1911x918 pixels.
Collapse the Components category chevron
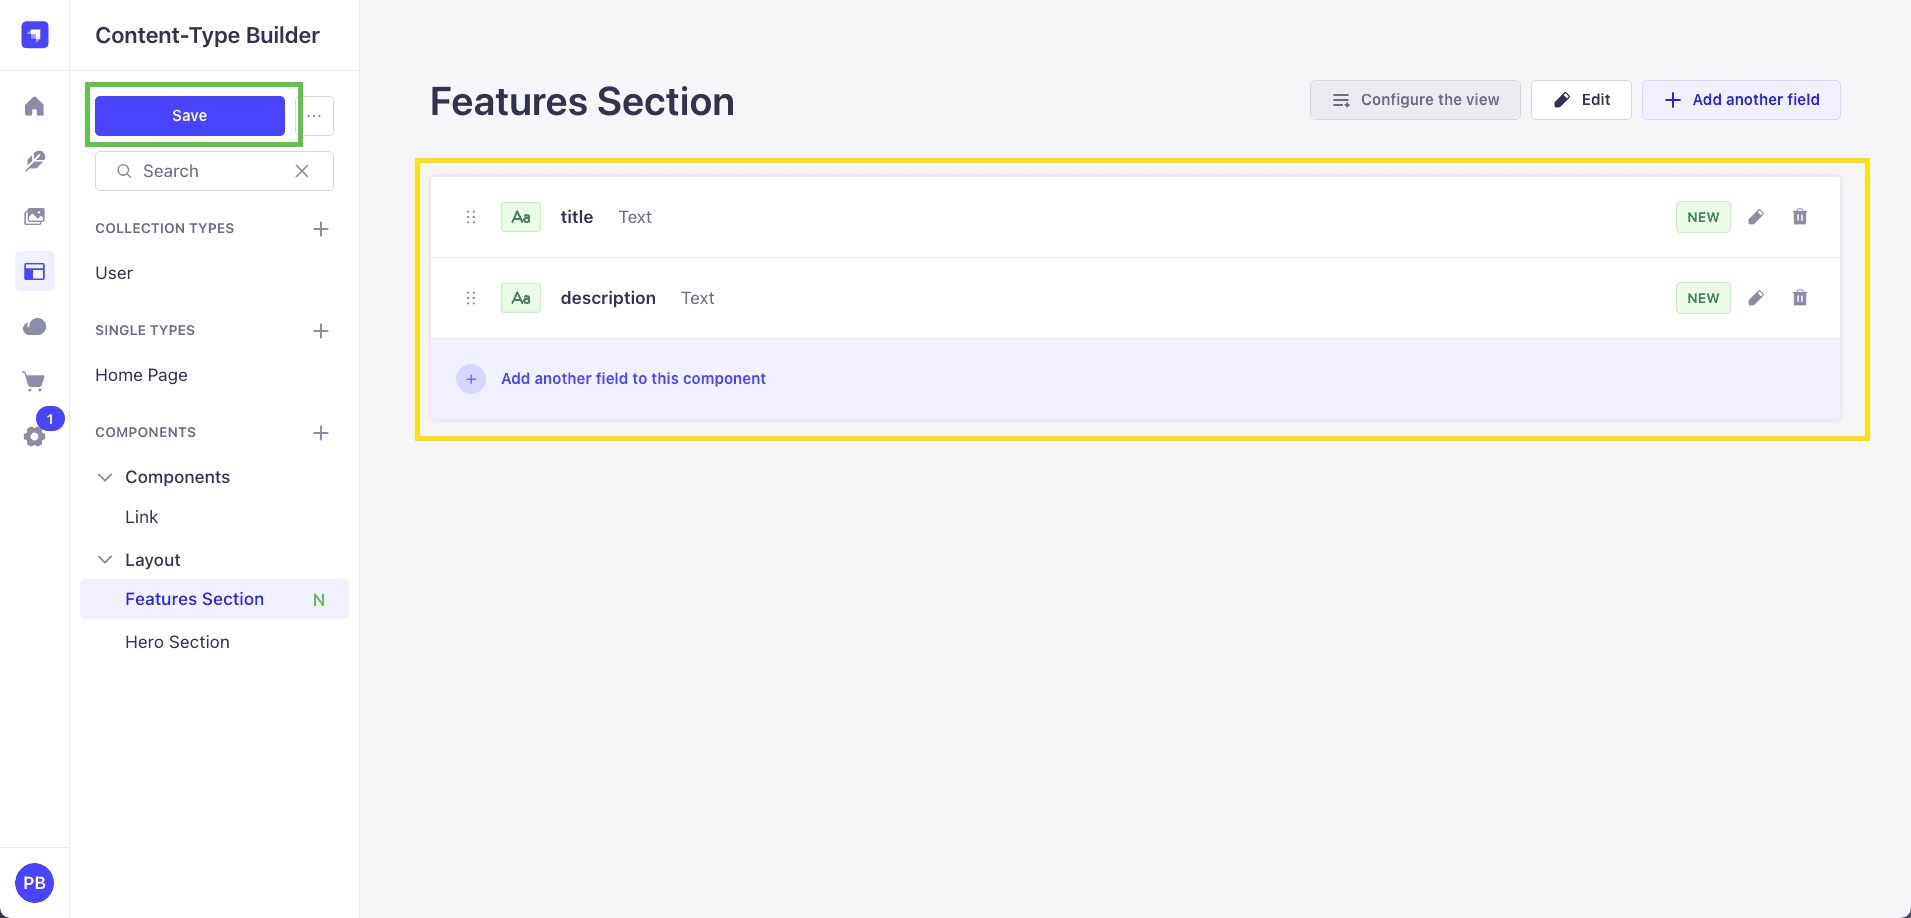click(105, 477)
